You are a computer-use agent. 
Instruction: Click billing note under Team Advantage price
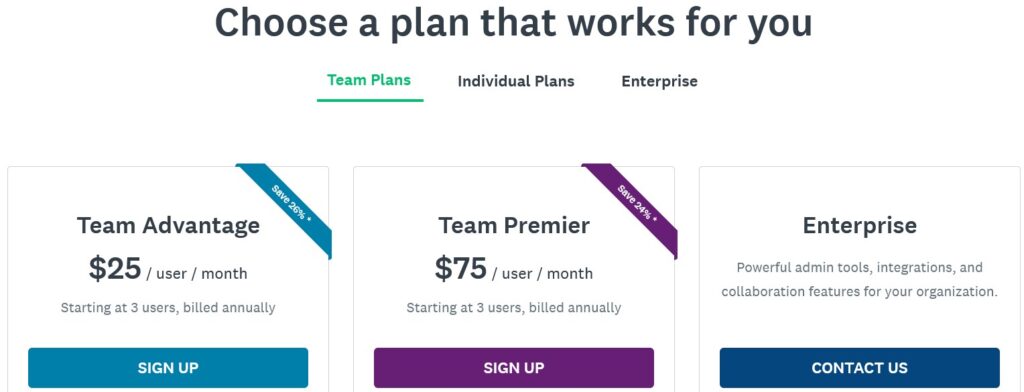pos(168,307)
